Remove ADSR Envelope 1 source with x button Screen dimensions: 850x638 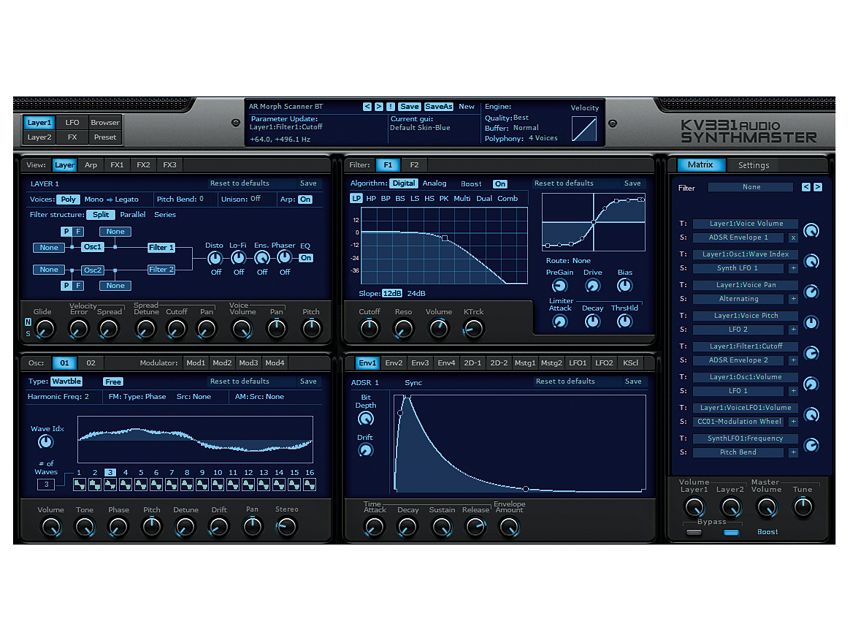pyautogui.click(x=793, y=237)
